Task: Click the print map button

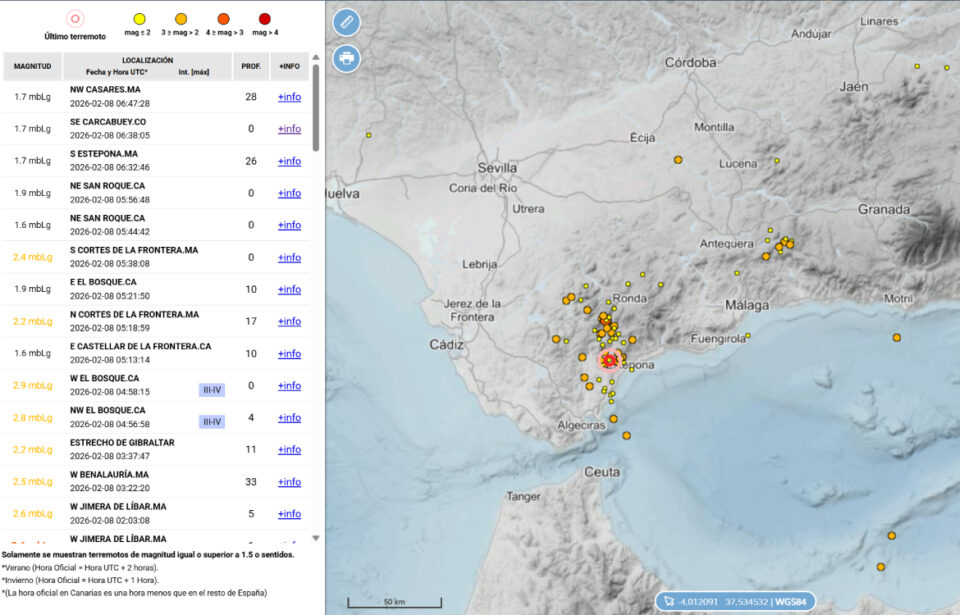Action: (346, 58)
